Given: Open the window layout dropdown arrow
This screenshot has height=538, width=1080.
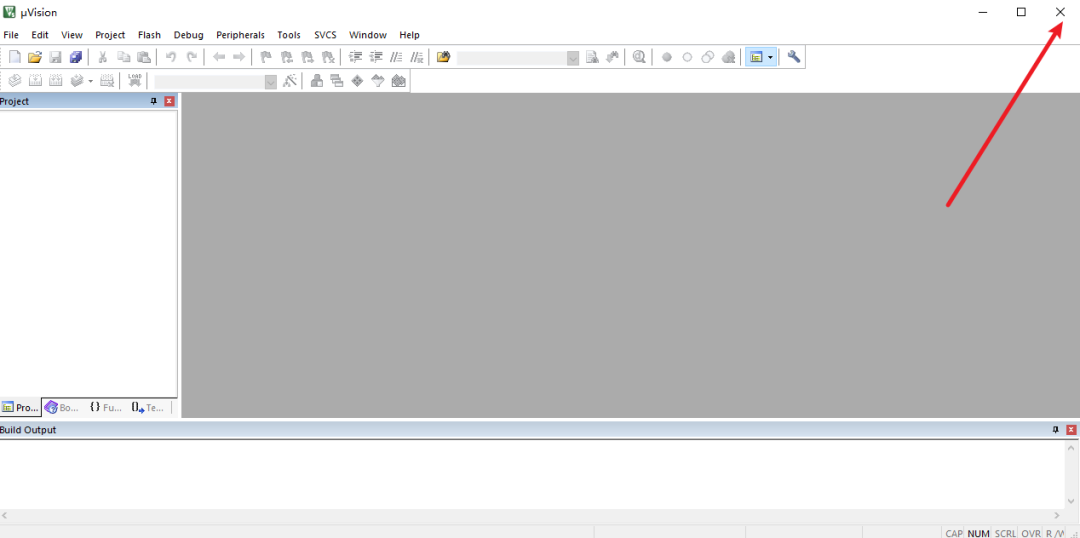Looking at the screenshot, I should point(771,57).
